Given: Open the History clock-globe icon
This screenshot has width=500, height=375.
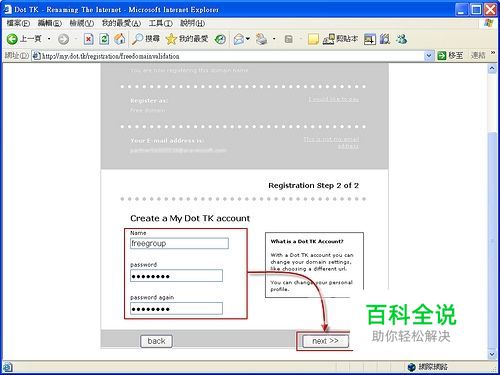Looking at the screenshot, I should point(220,39).
